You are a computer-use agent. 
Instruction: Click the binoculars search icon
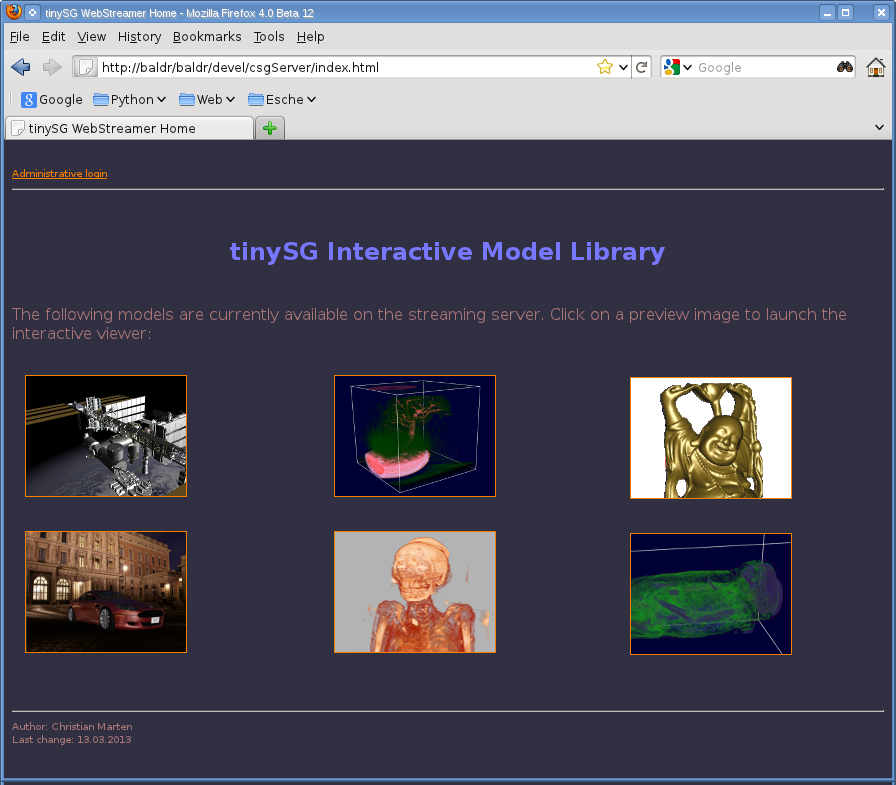point(845,67)
